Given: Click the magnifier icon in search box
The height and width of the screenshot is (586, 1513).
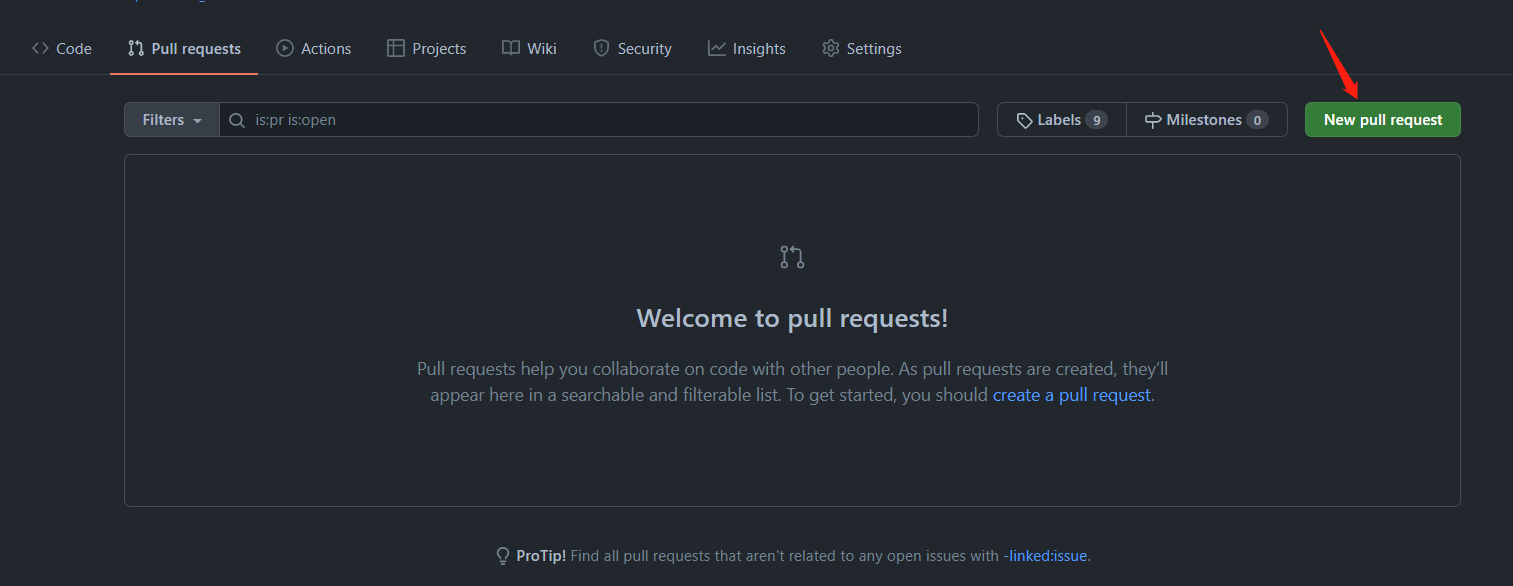Looking at the screenshot, I should point(237,120).
